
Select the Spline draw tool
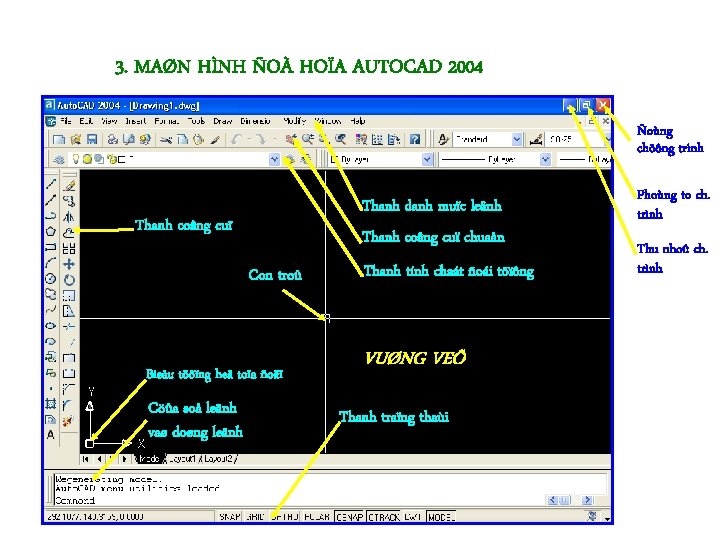[51, 310]
